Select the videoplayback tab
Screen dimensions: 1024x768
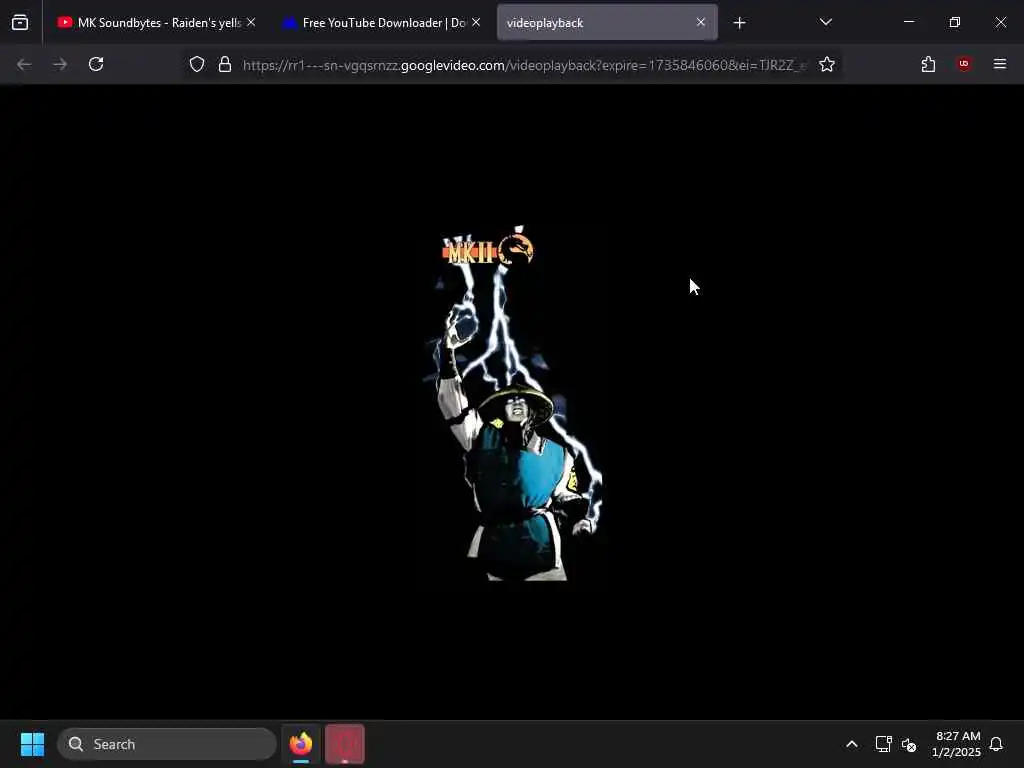(607, 23)
